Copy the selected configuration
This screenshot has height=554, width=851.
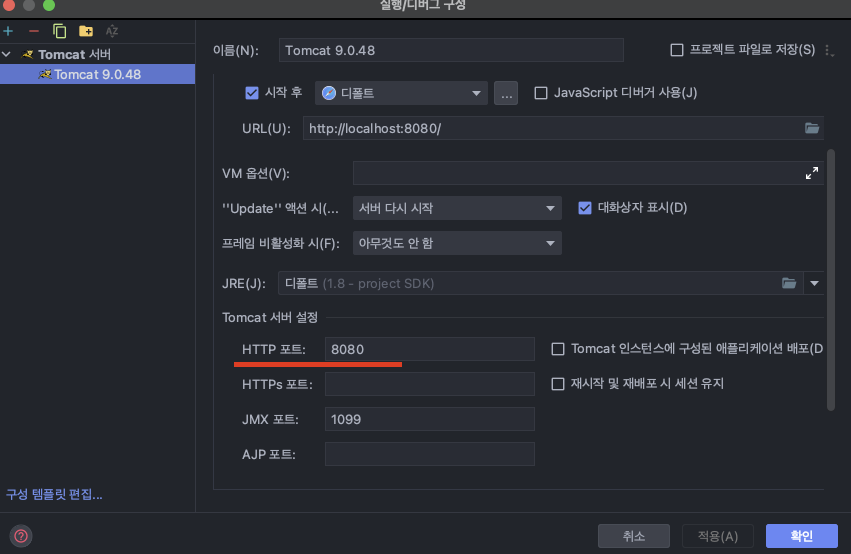pyautogui.click(x=59, y=31)
